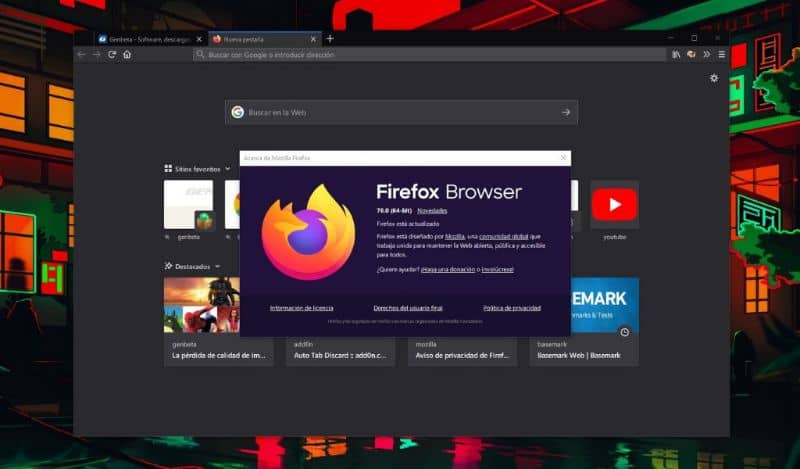Click the Firefox account icon in toolbar

point(691,54)
